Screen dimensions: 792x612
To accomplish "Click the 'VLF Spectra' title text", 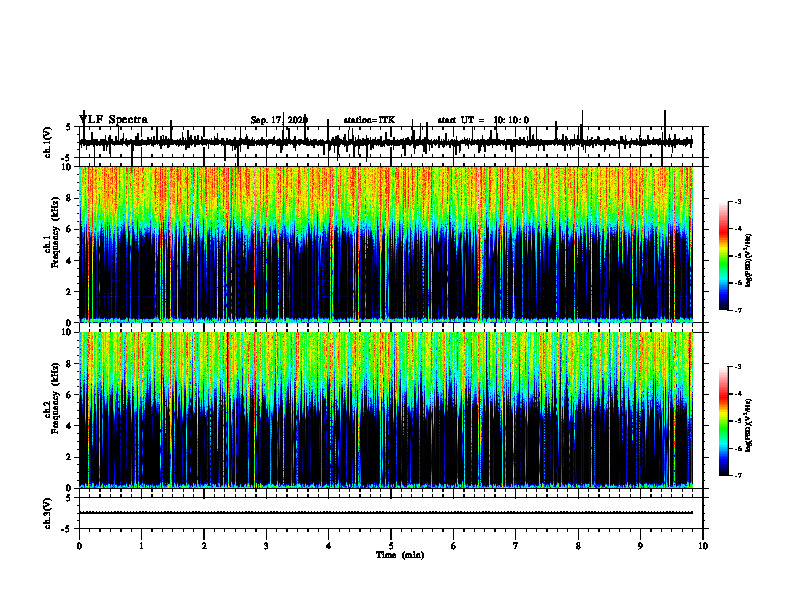I will 113,120.
